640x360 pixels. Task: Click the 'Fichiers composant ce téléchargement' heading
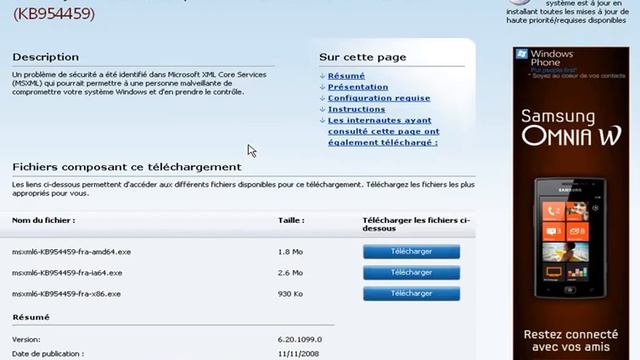click(127, 167)
